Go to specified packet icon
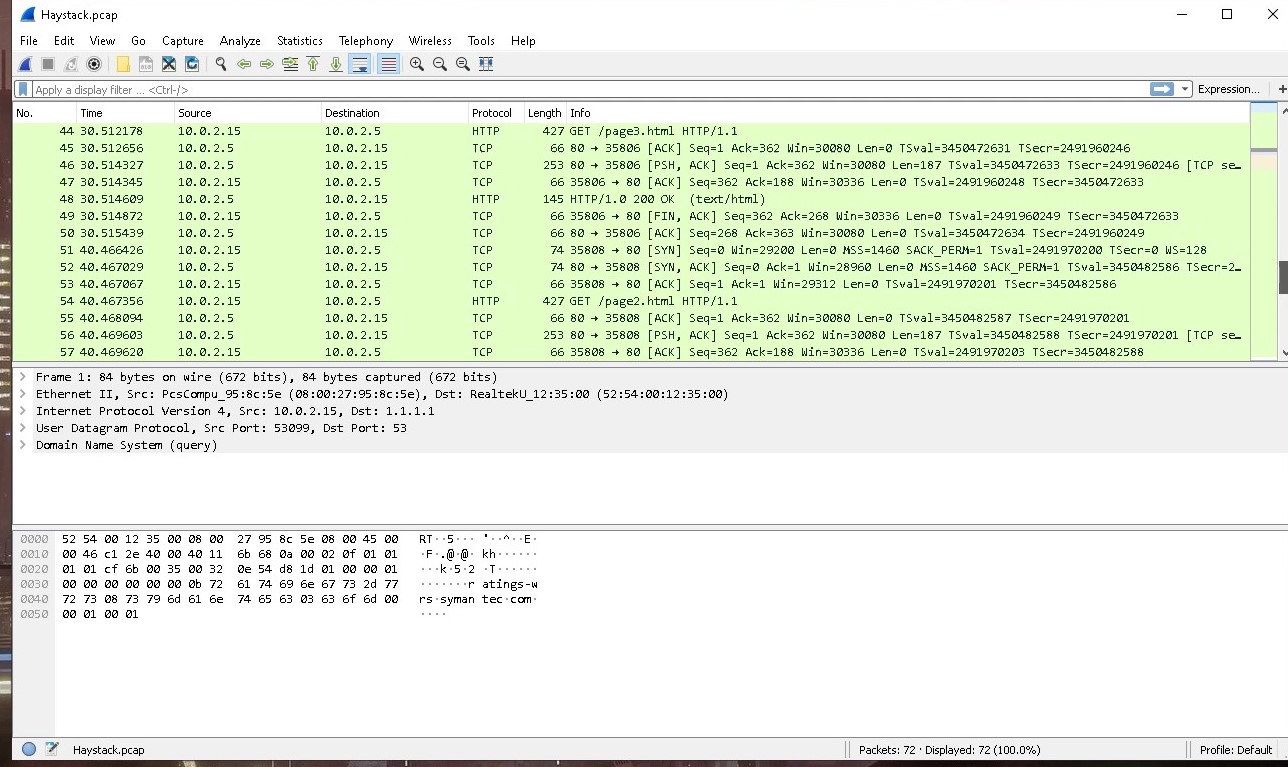The width and height of the screenshot is (1288, 767). 290,64
